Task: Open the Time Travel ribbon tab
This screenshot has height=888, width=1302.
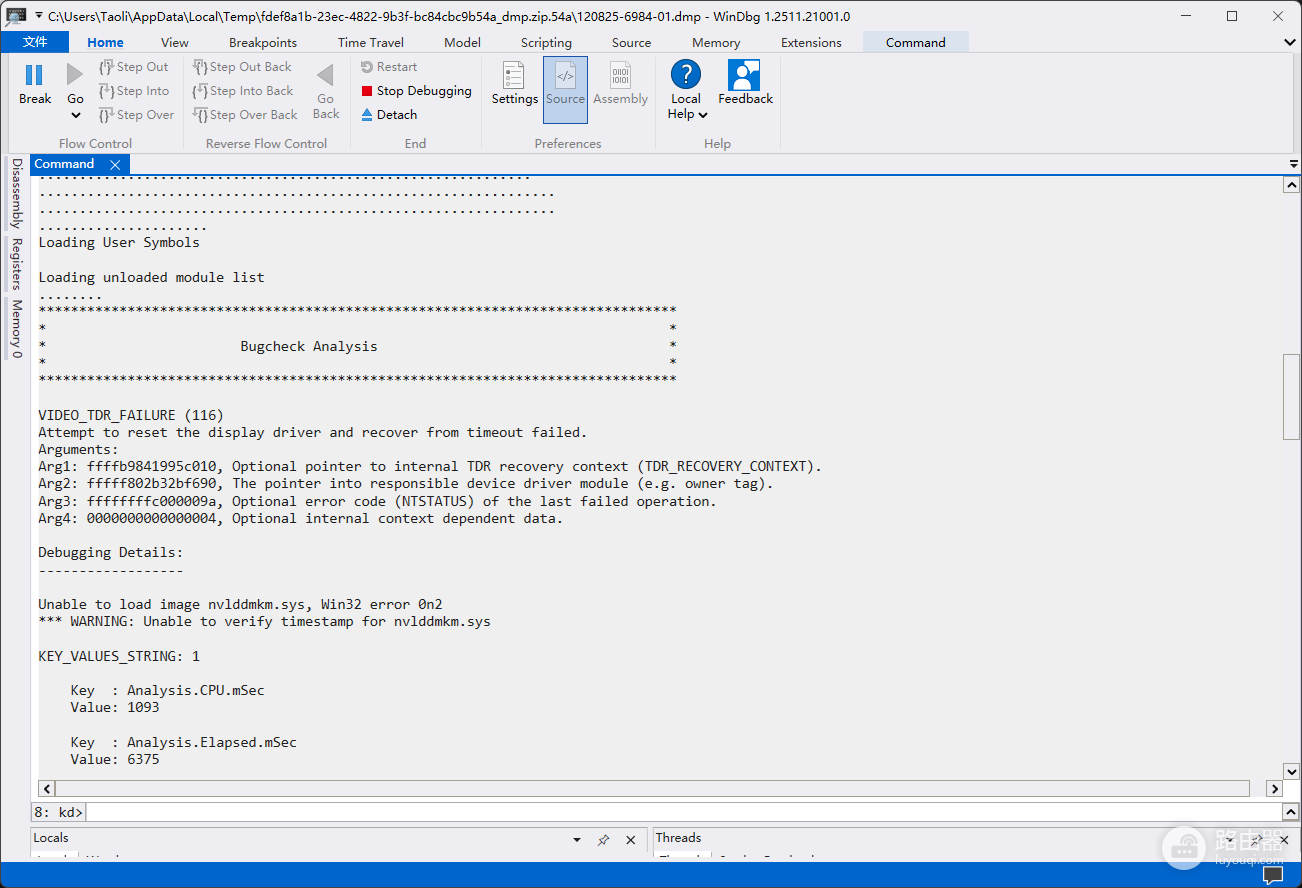Action: tap(371, 42)
